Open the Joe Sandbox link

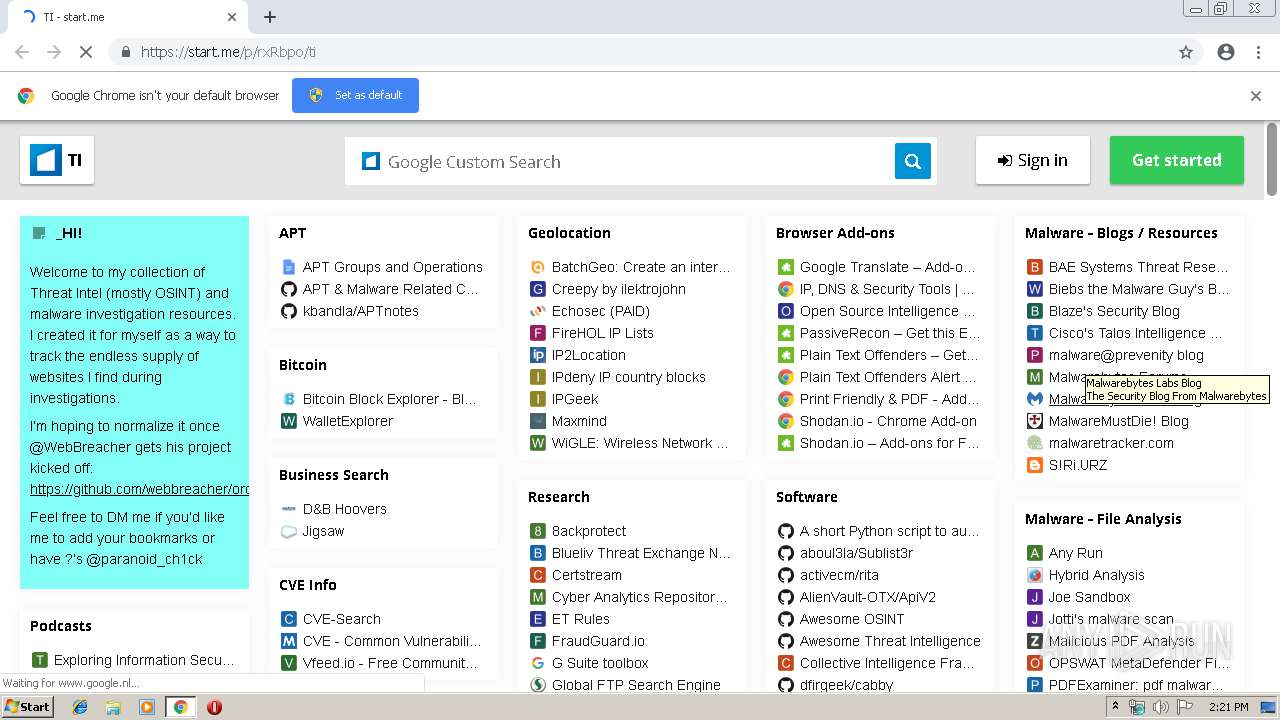point(1090,597)
